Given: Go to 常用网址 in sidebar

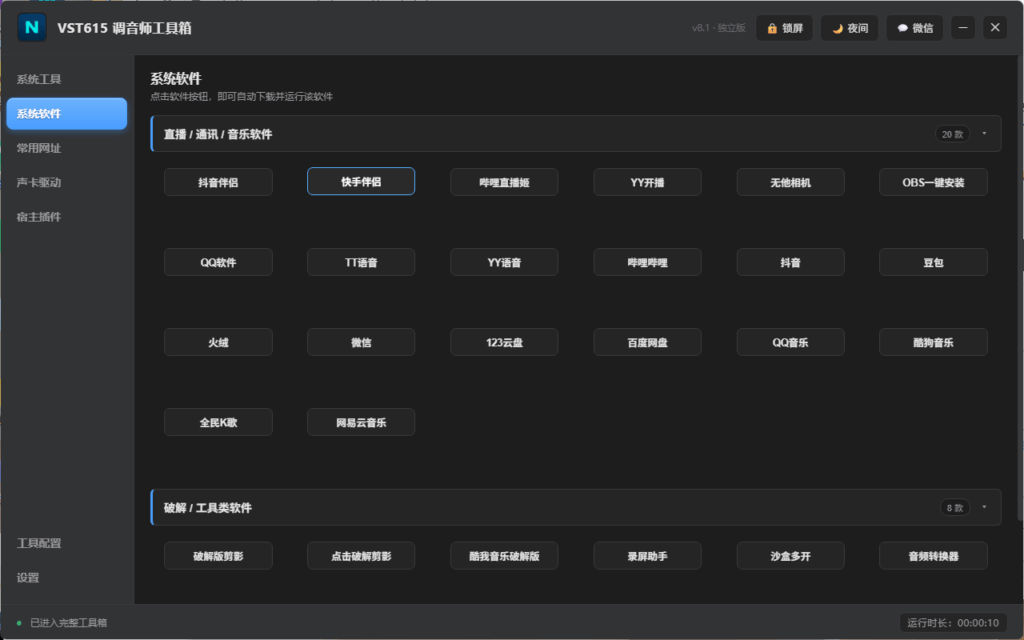Looking at the screenshot, I should point(67,148).
